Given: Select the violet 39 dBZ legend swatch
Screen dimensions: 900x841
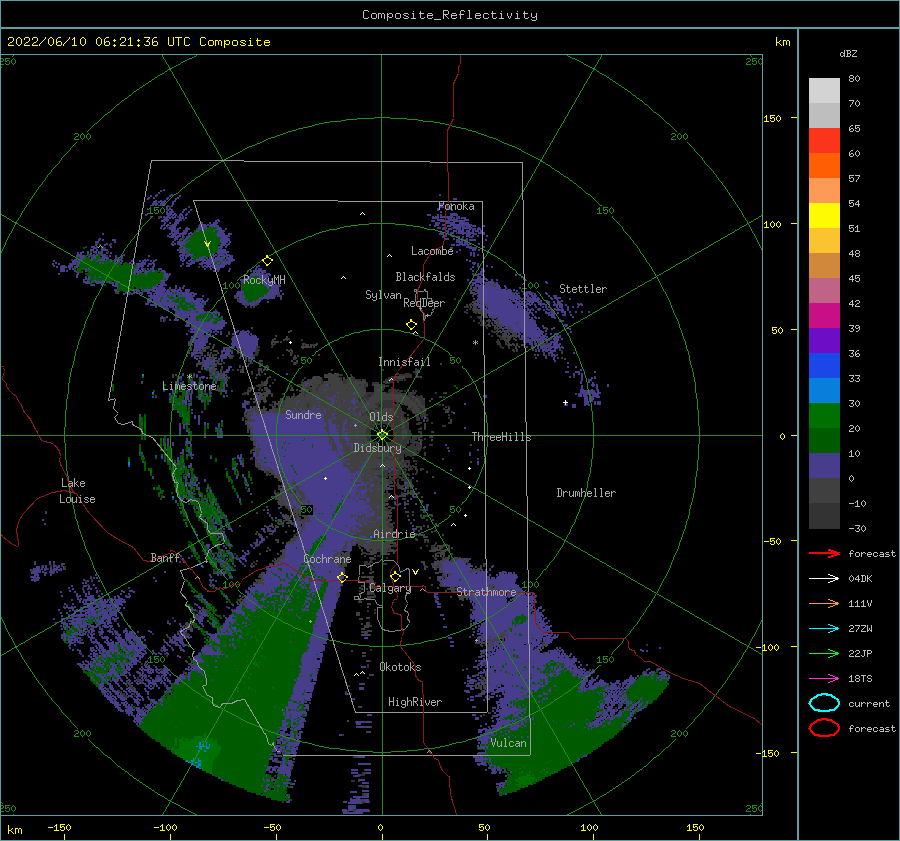Looking at the screenshot, I should [x=824, y=341].
